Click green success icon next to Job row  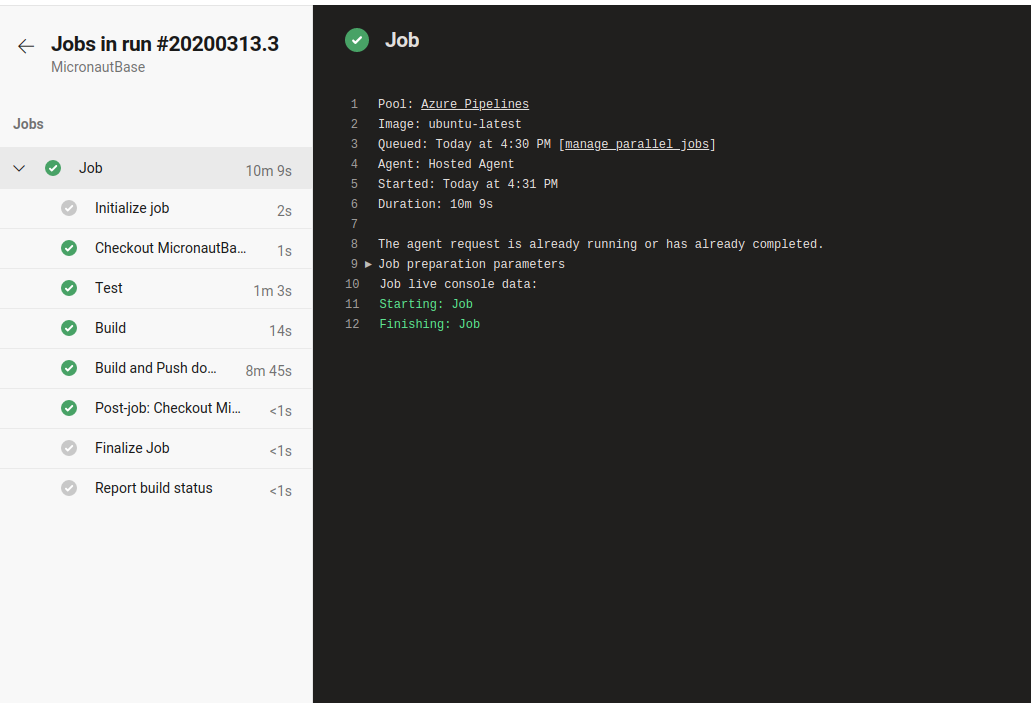coord(53,168)
